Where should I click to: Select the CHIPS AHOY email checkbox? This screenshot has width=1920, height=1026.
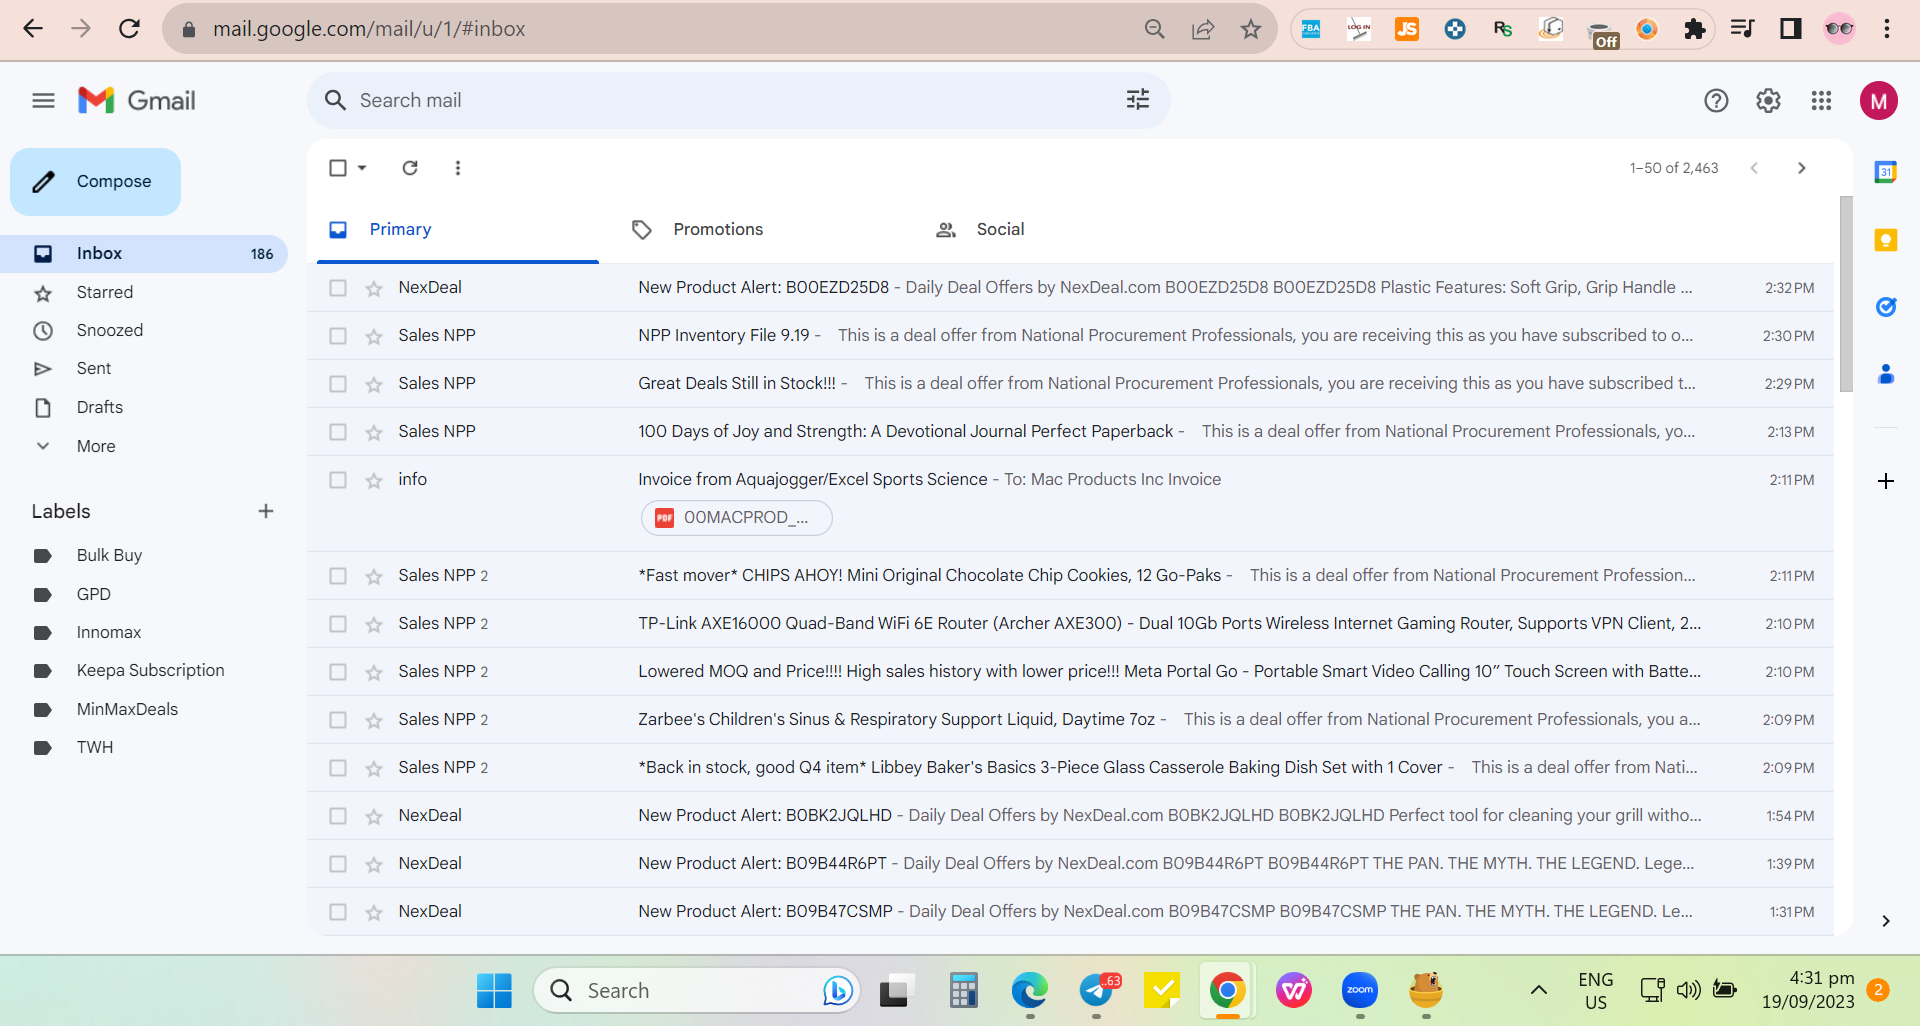pyautogui.click(x=338, y=576)
